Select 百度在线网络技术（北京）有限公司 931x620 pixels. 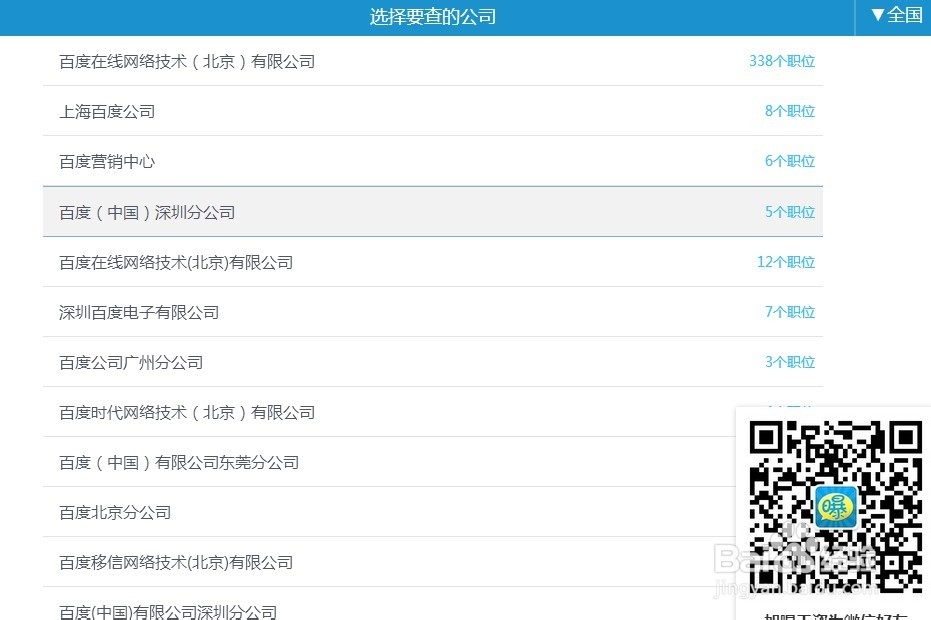click(186, 61)
